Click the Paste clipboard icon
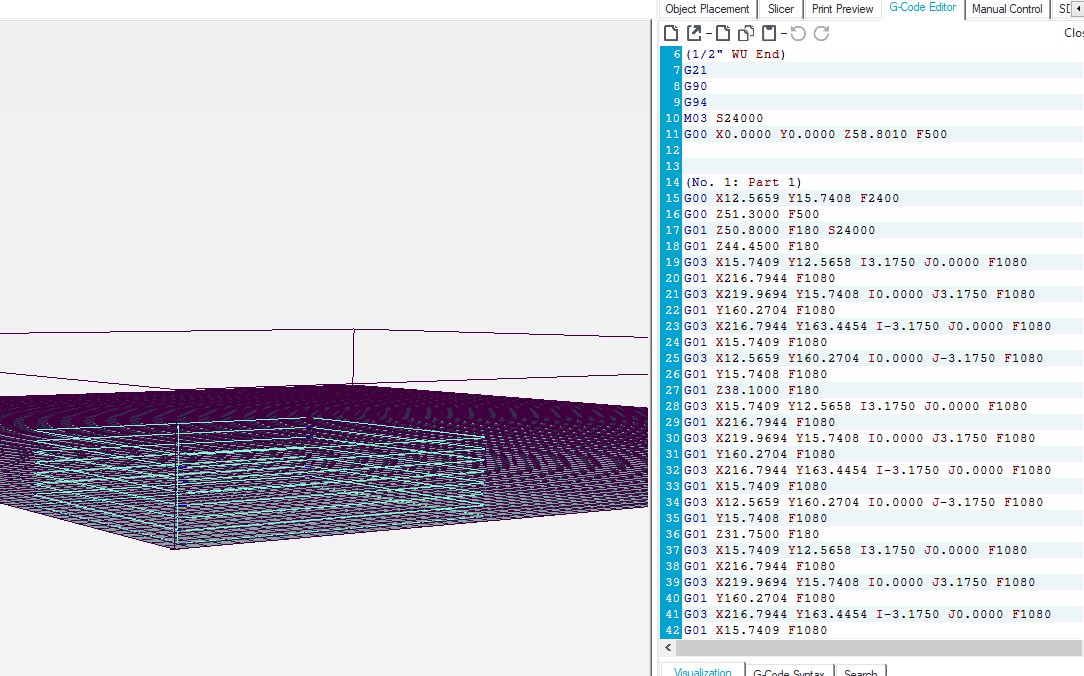1084x676 pixels. pyautogui.click(x=769, y=33)
